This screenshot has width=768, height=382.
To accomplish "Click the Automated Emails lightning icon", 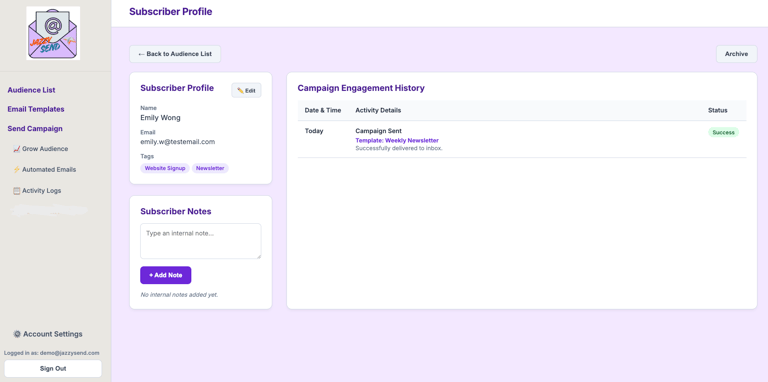I will pyautogui.click(x=16, y=169).
